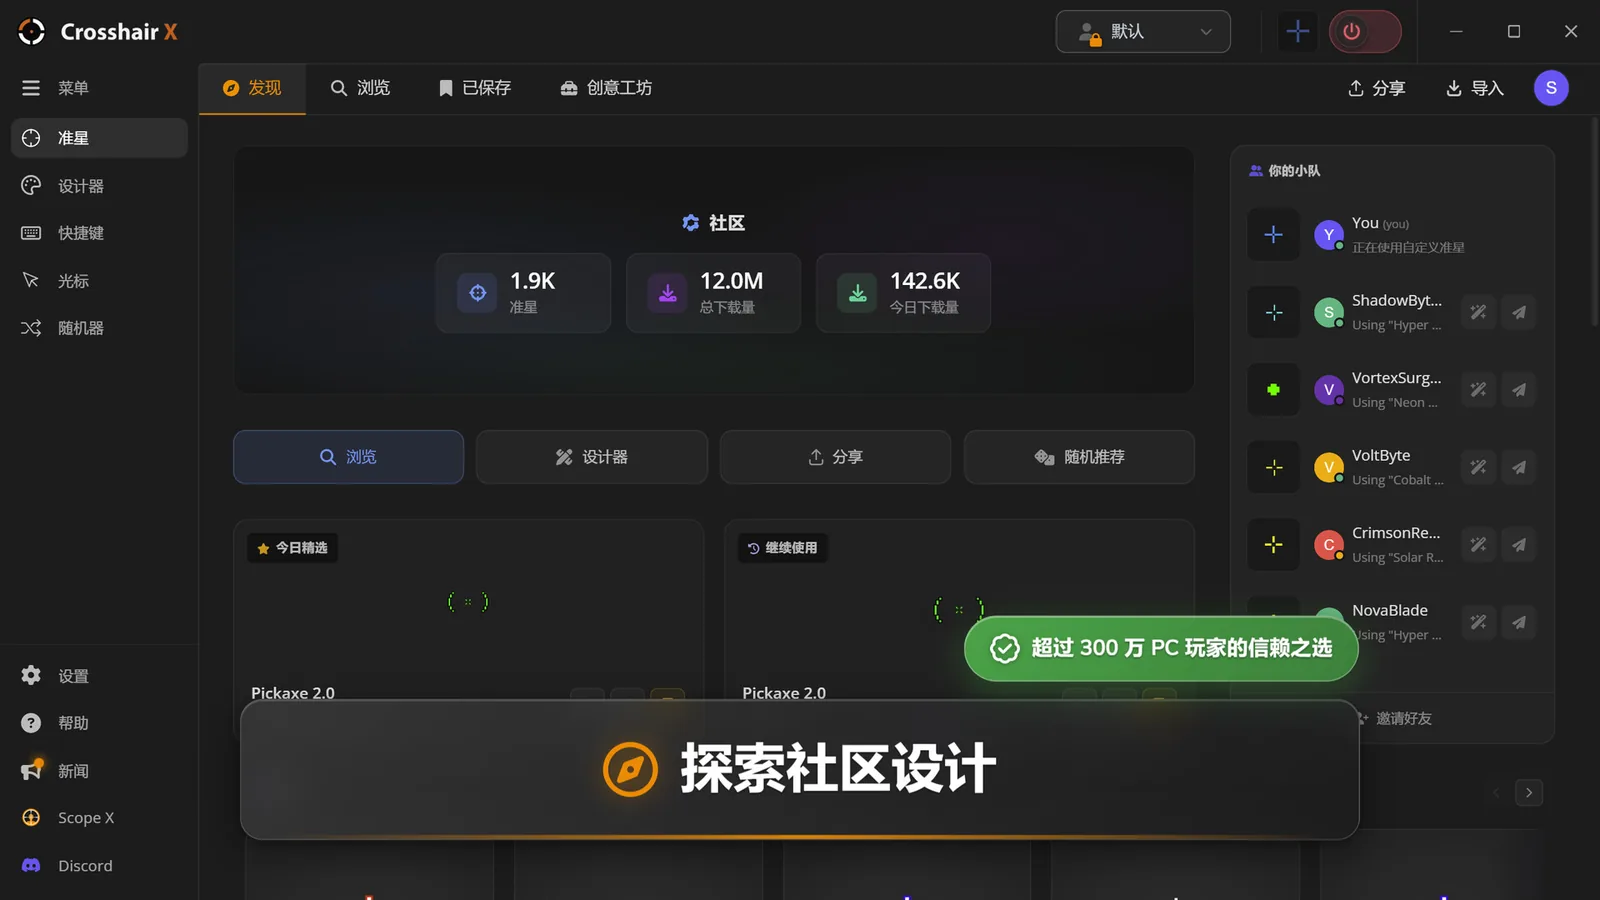Viewport: 1600px width, 900px height.
Task: Switch to the 已保存 tab
Action: [x=475, y=88]
